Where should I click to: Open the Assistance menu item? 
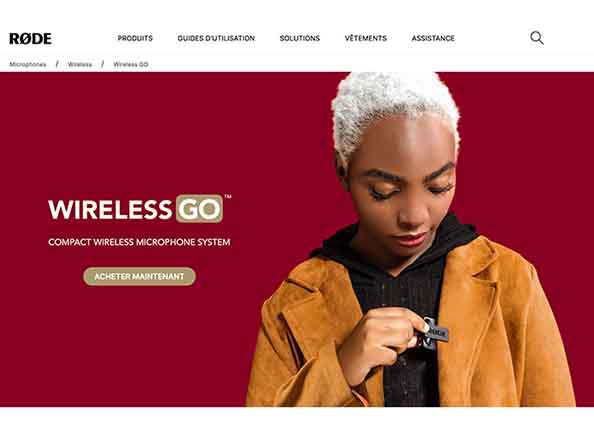coord(433,38)
